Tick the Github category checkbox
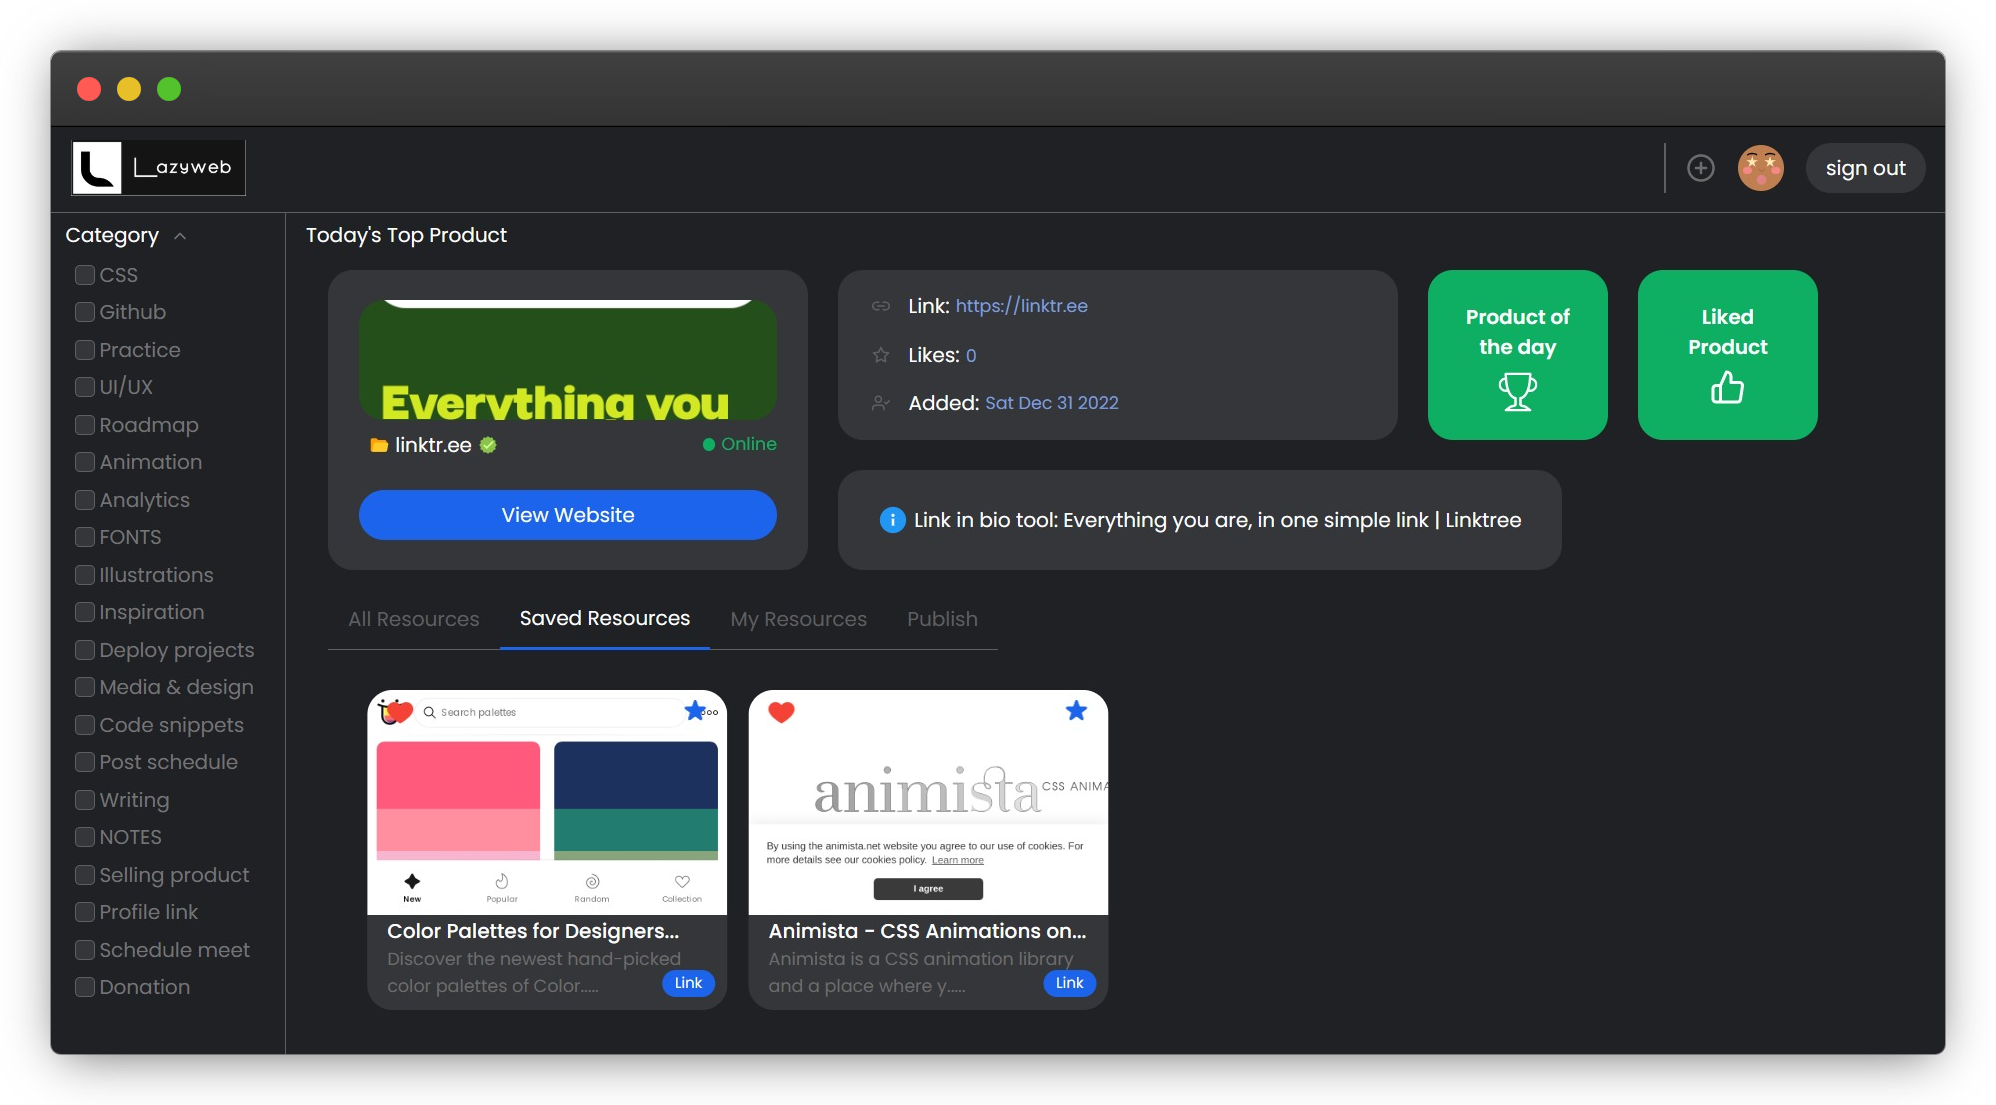 tap(85, 312)
